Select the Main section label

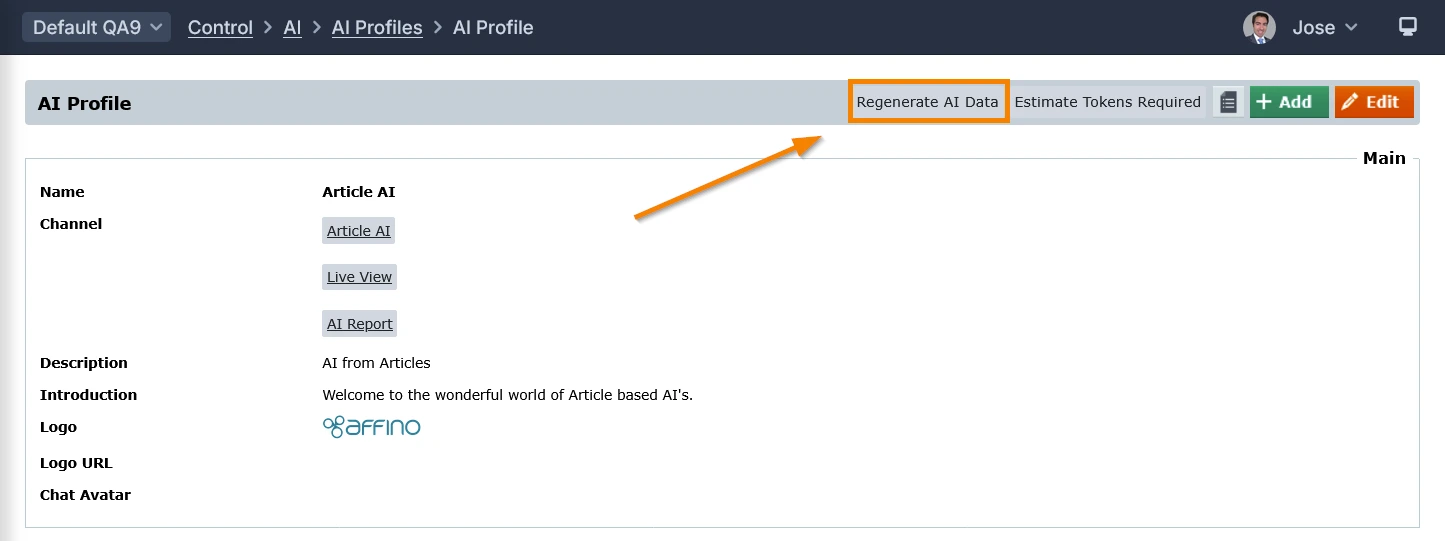1384,158
